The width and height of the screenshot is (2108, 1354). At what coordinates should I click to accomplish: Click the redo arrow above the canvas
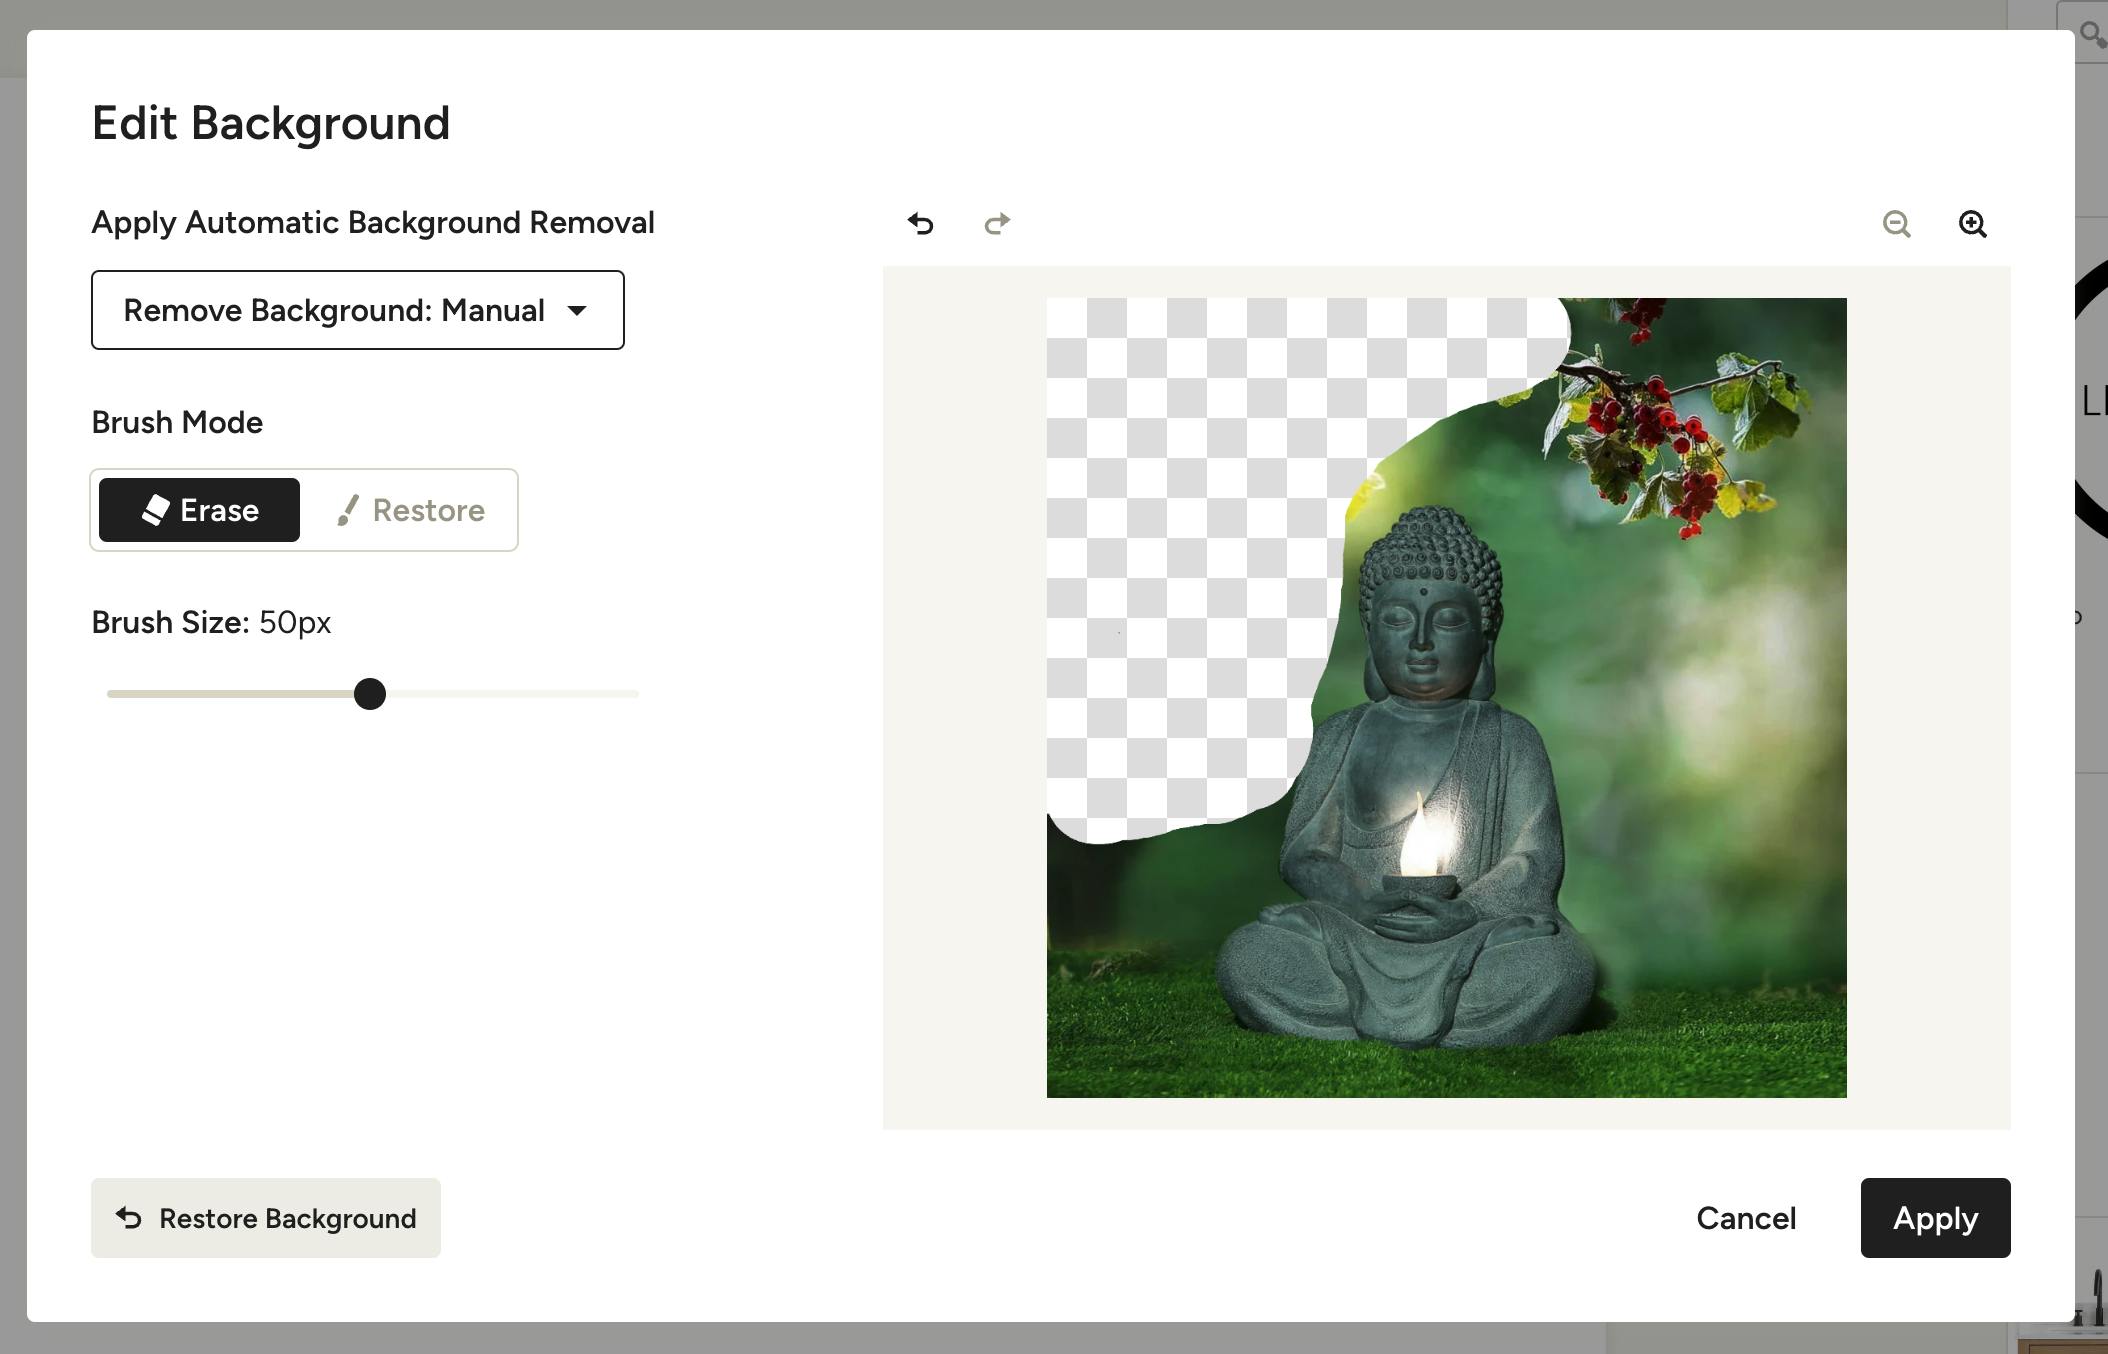997,223
